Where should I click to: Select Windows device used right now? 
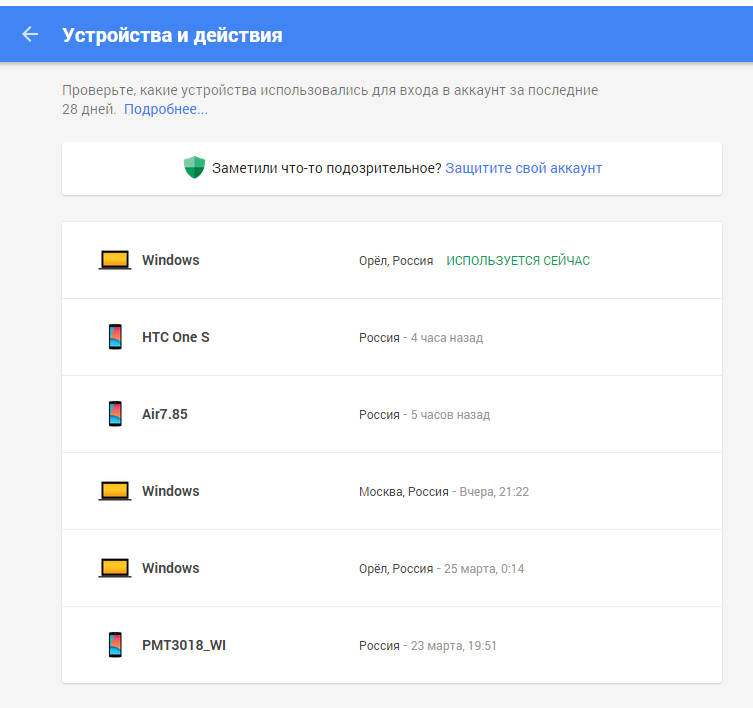pyautogui.click(x=170, y=260)
